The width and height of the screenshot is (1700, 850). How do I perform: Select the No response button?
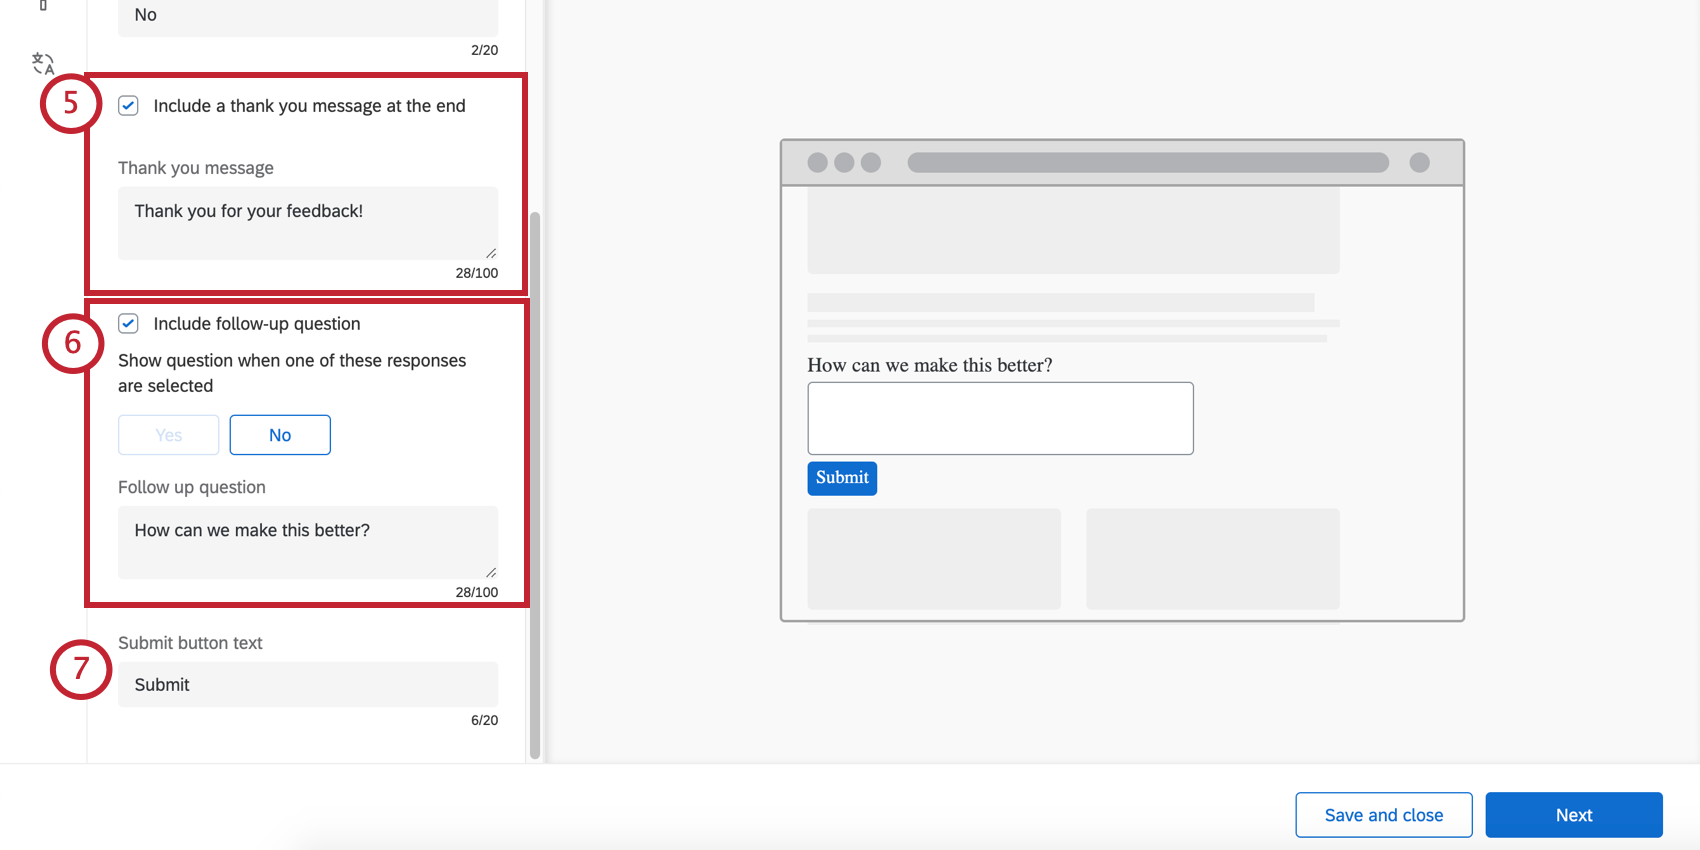(x=280, y=435)
